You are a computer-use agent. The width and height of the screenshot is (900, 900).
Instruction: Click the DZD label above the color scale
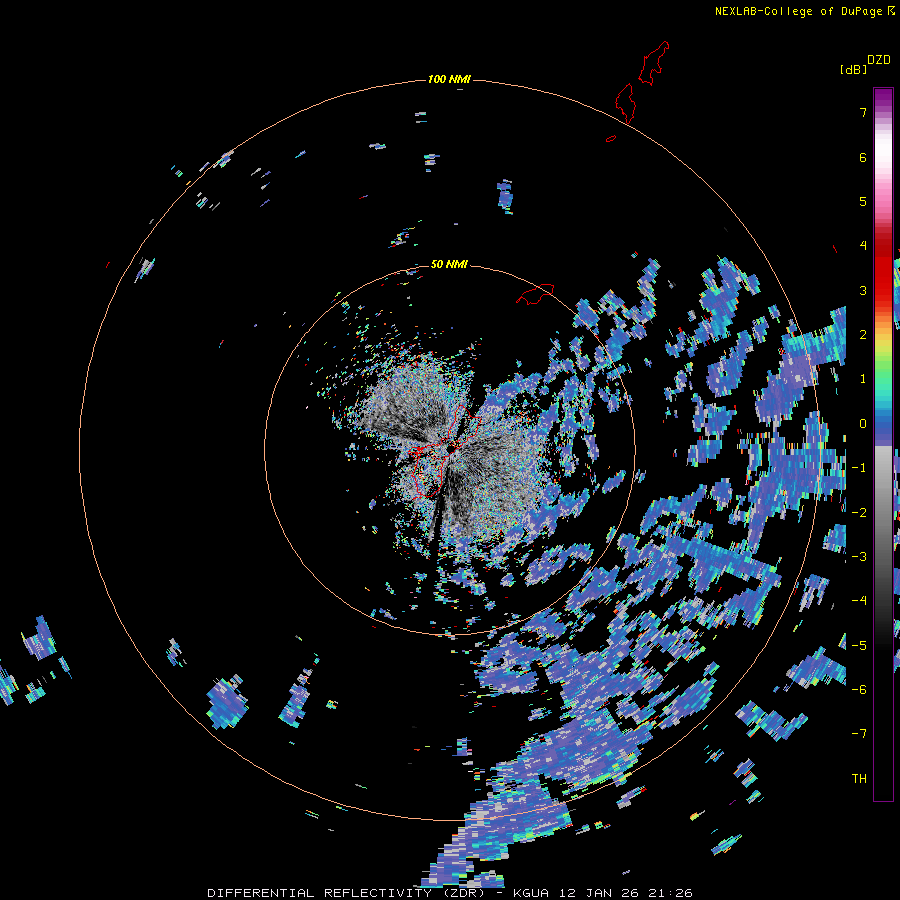(878, 60)
